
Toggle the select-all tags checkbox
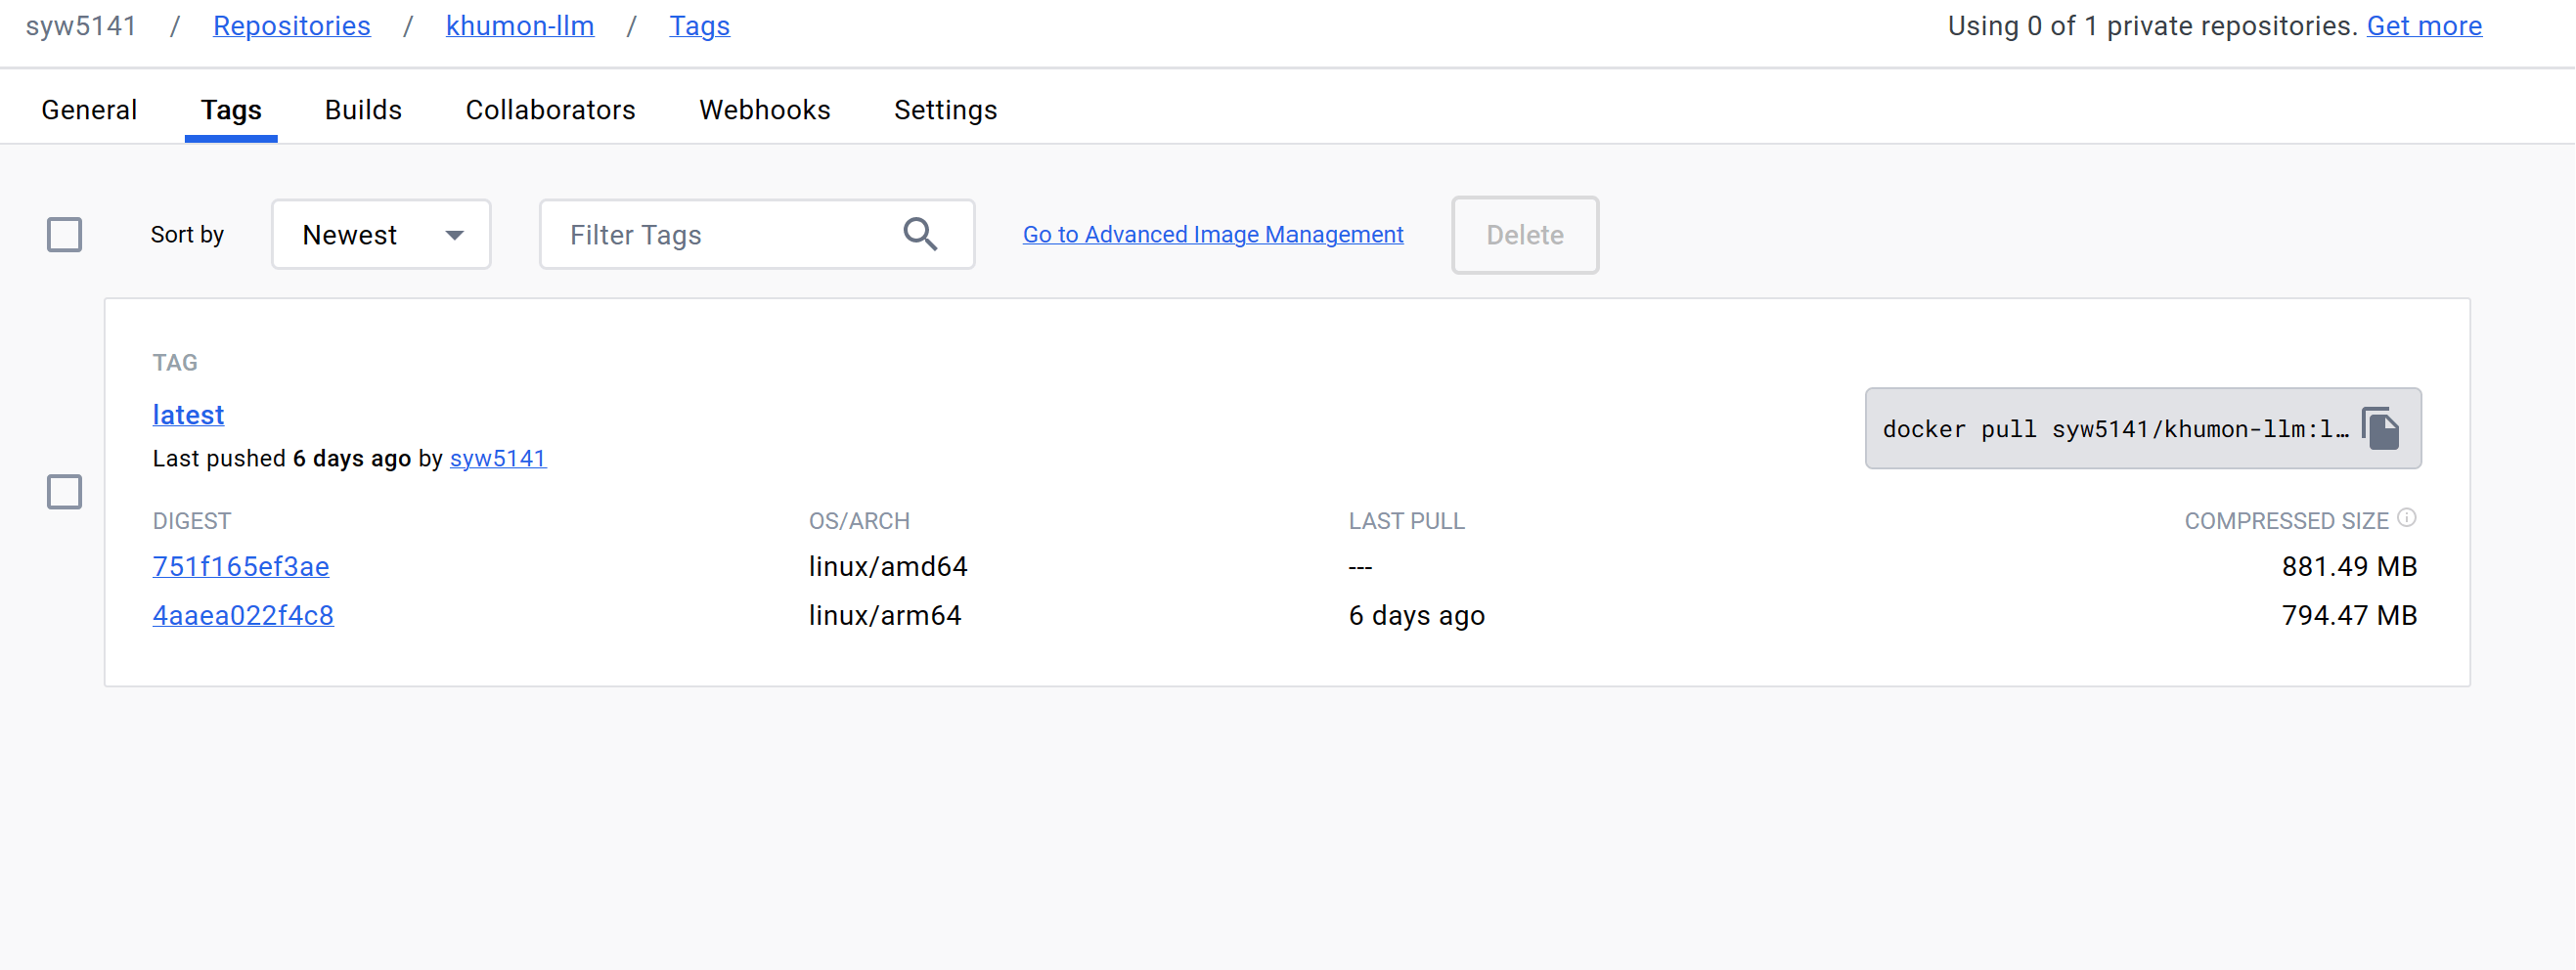click(65, 235)
